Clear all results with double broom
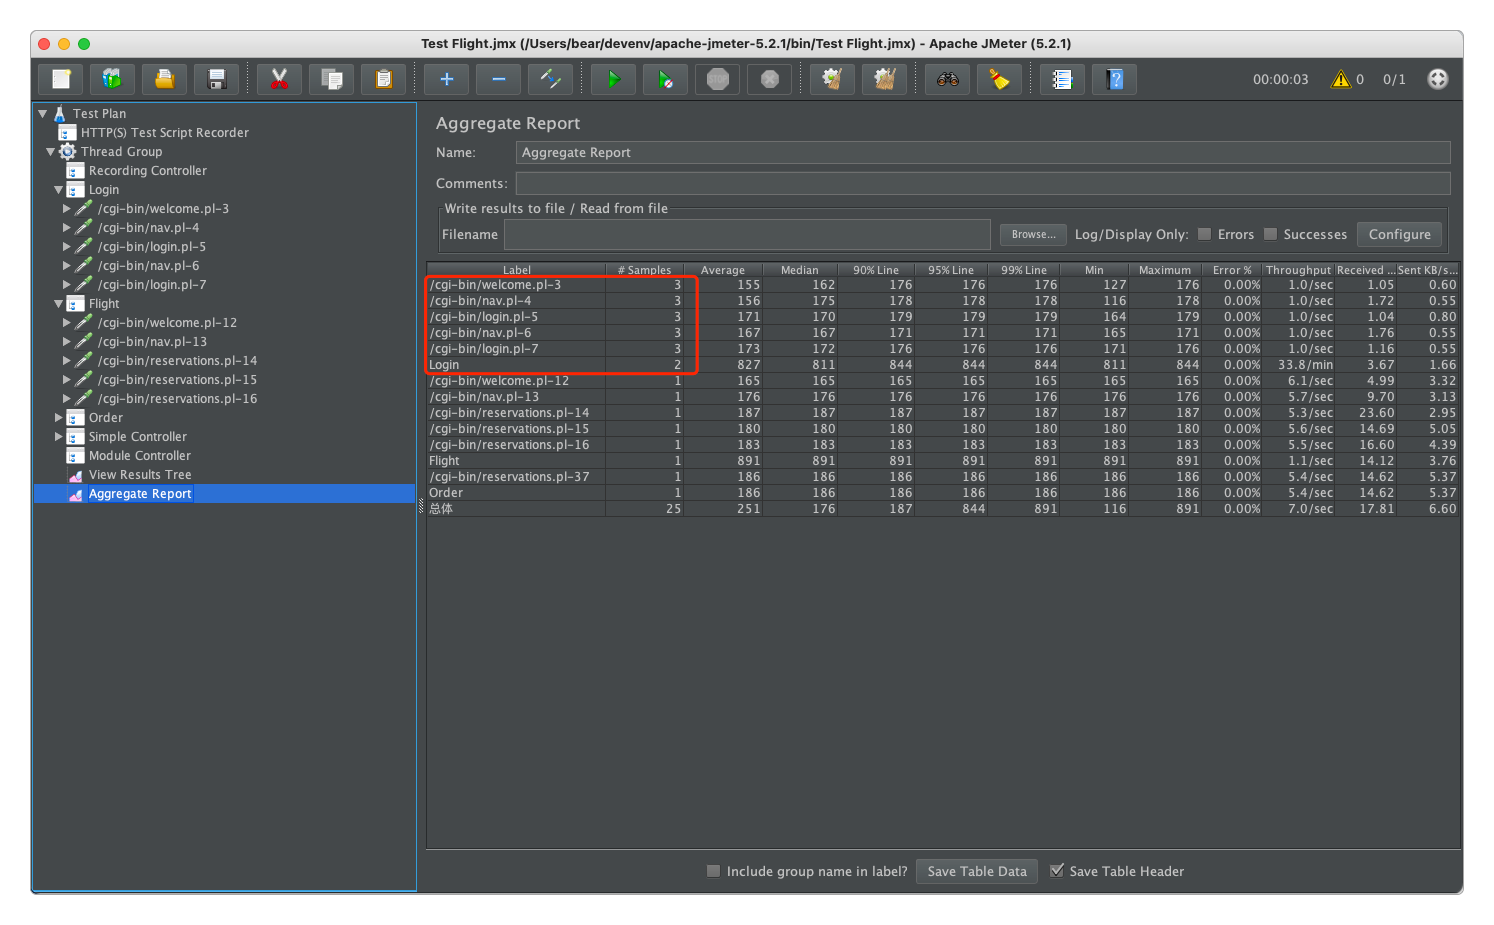Viewport: 1494px width, 925px height. pyautogui.click(x=884, y=79)
